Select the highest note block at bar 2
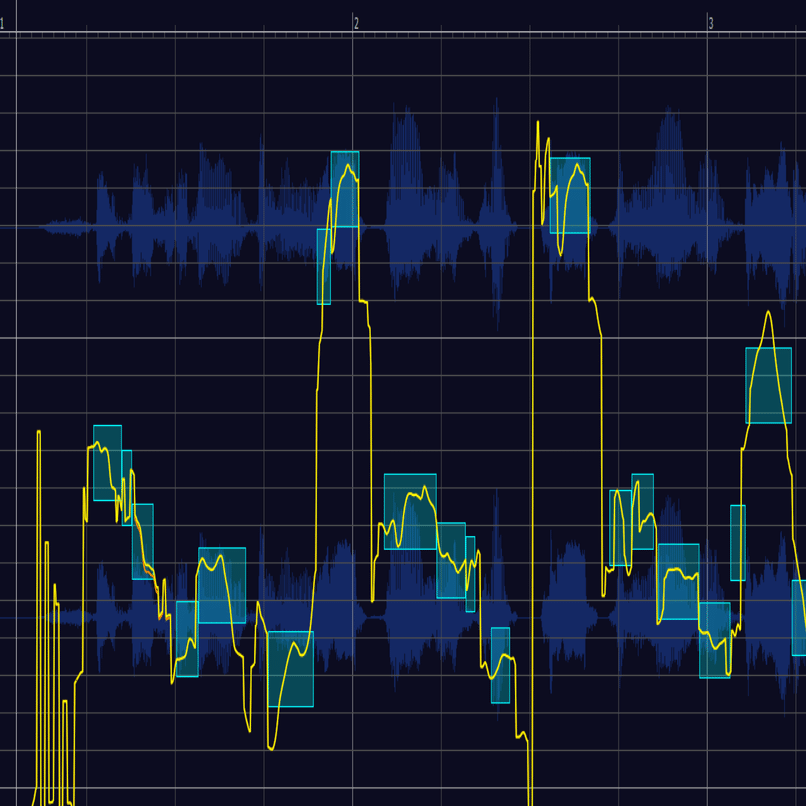The height and width of the screenshot is (806, 806). click(345, 189)
